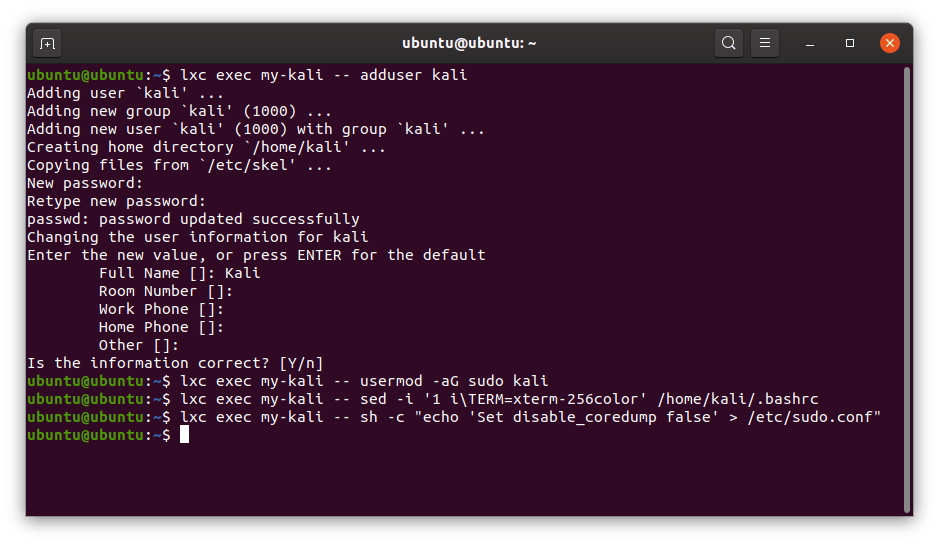This screenshot has width=939, height=545.
Task: Maximize the terminal window
Action: (850, 43)
